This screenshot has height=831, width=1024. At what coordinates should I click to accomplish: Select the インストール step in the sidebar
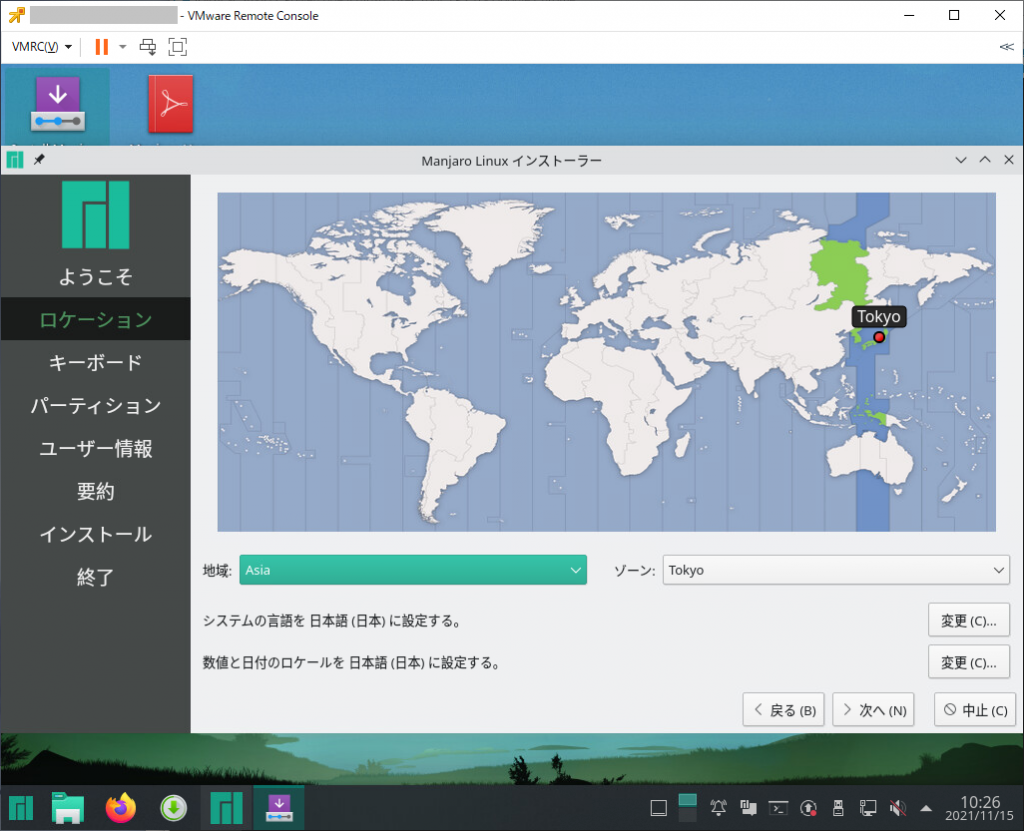95,534
